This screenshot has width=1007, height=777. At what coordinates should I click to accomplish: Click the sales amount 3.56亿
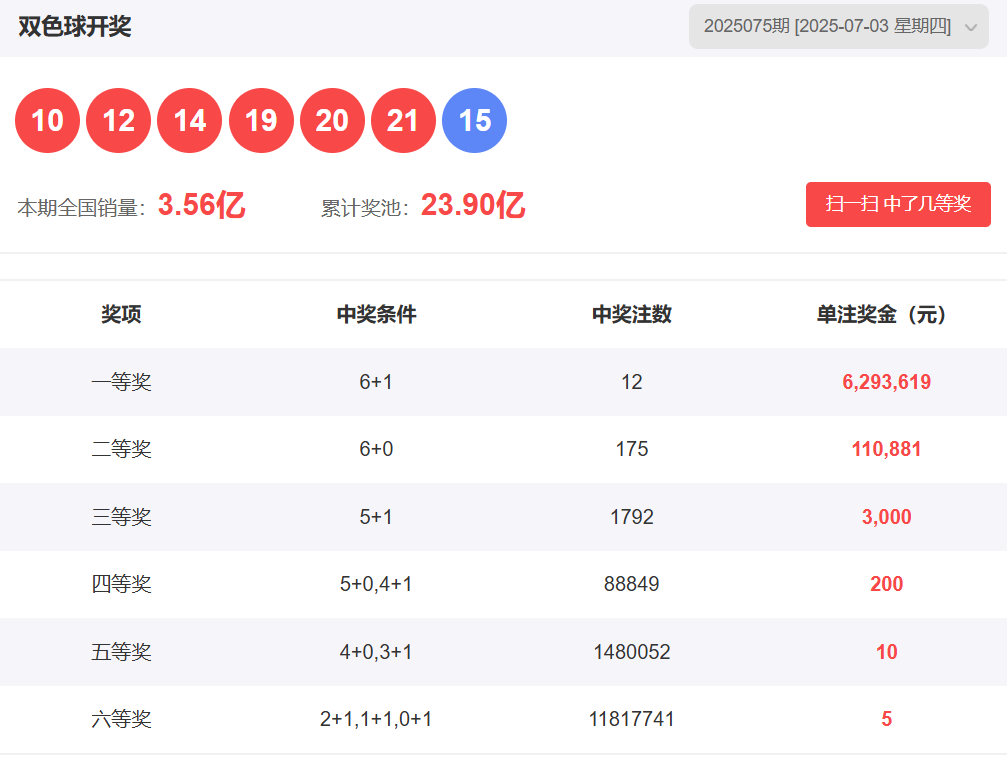click(x=202, y=205)
